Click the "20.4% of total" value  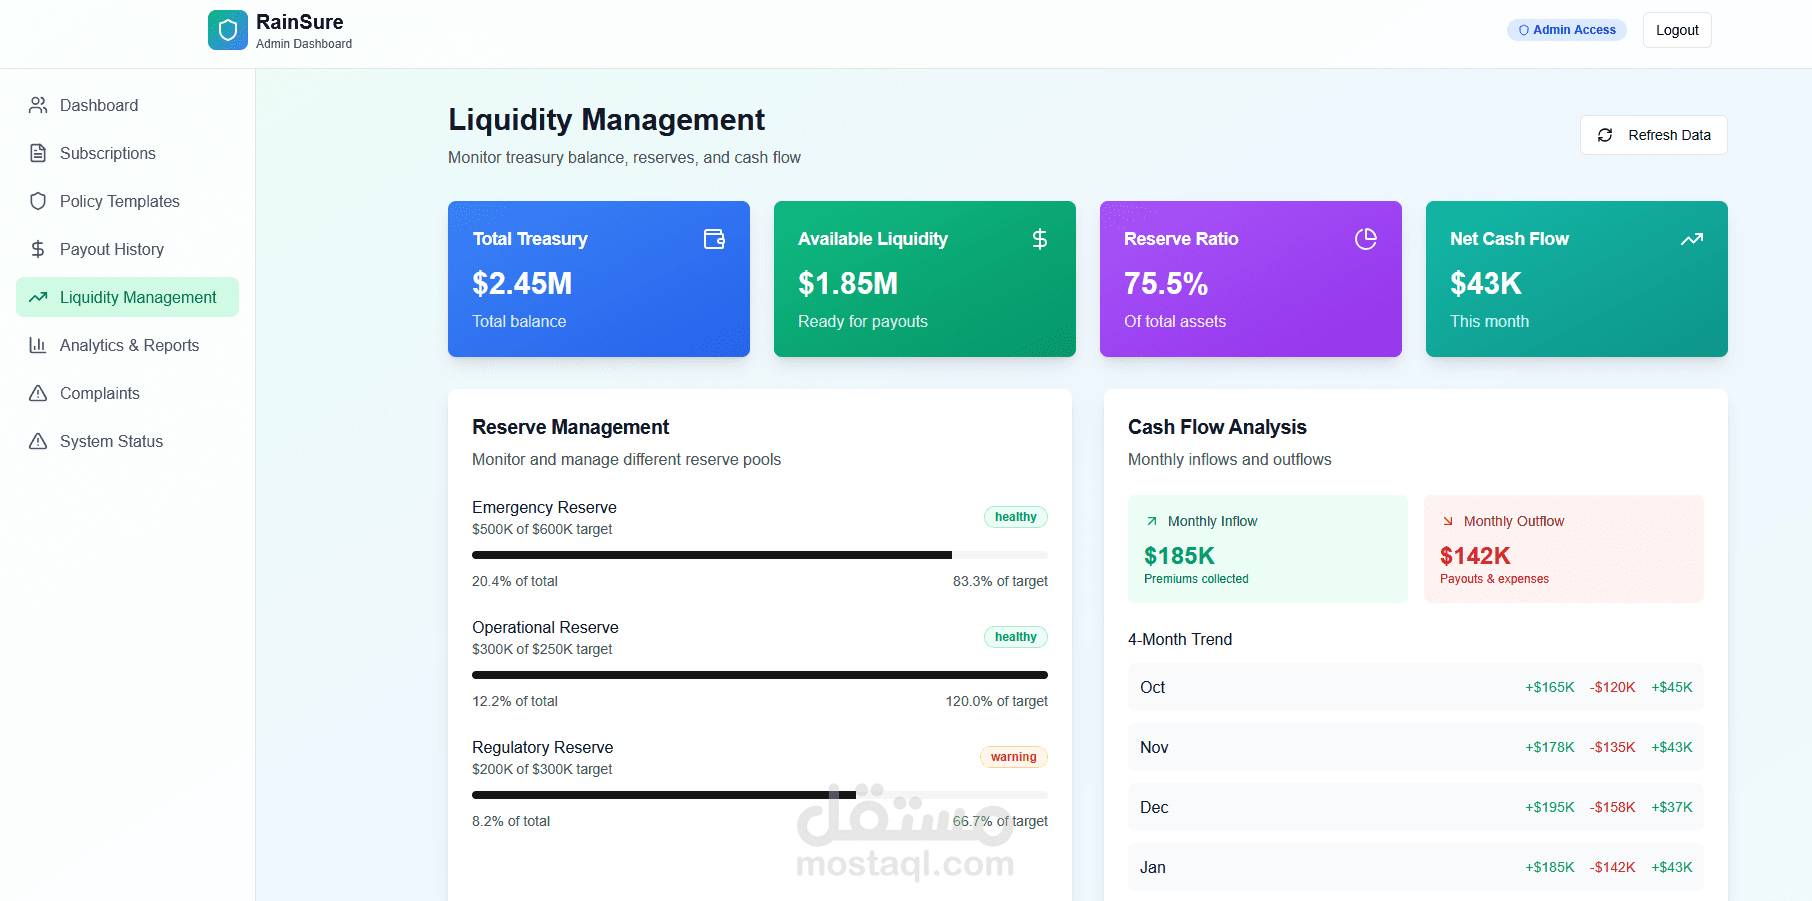515,581
